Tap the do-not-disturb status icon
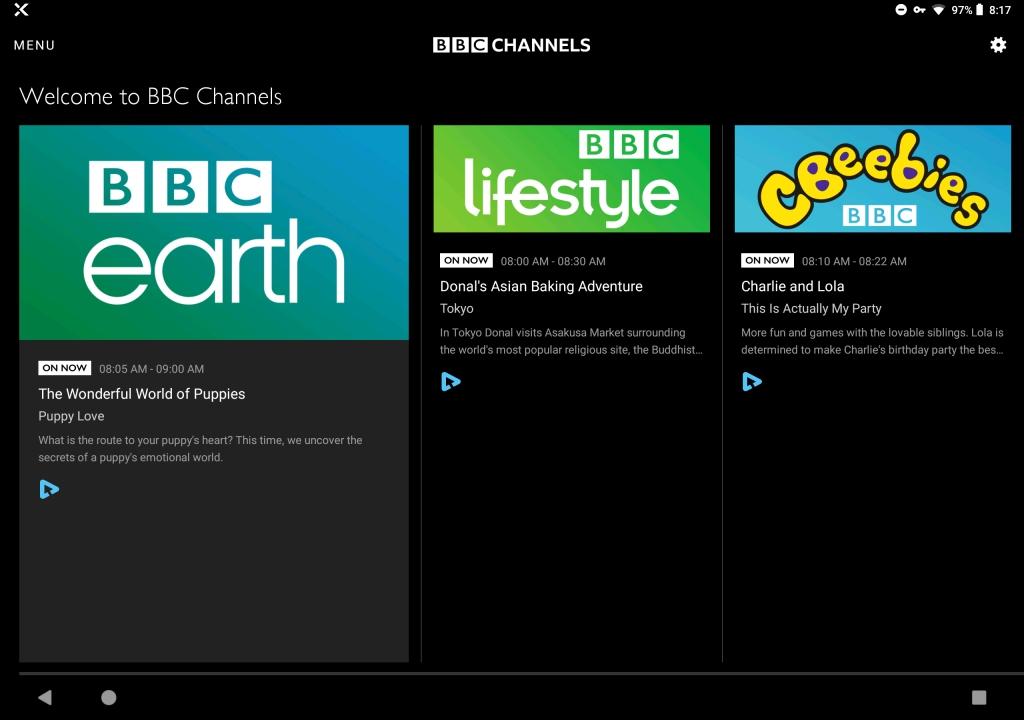This screenshot has width=1024, height=720. click(901, 9)
